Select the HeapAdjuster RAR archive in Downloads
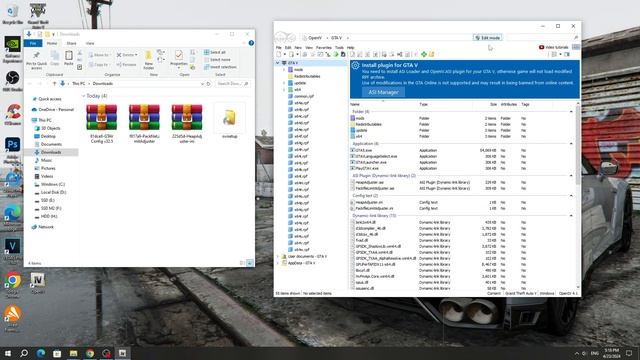 click(187, 124)
